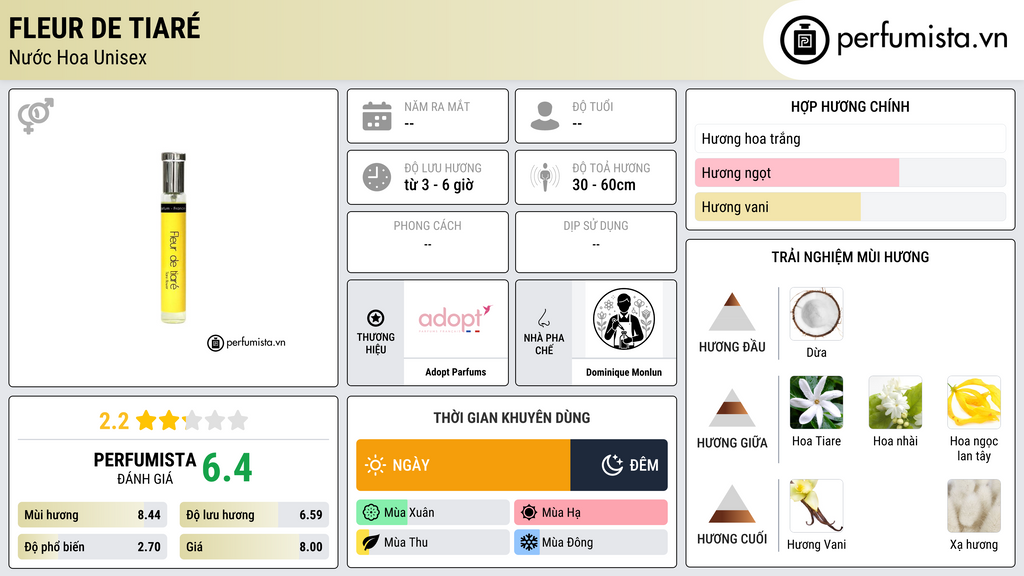The width and height of the screenshot is (1024, 576).
Task: Click the star badge icon above Thương hiệu
Action: pyautogui.click(x=376, y=318)
